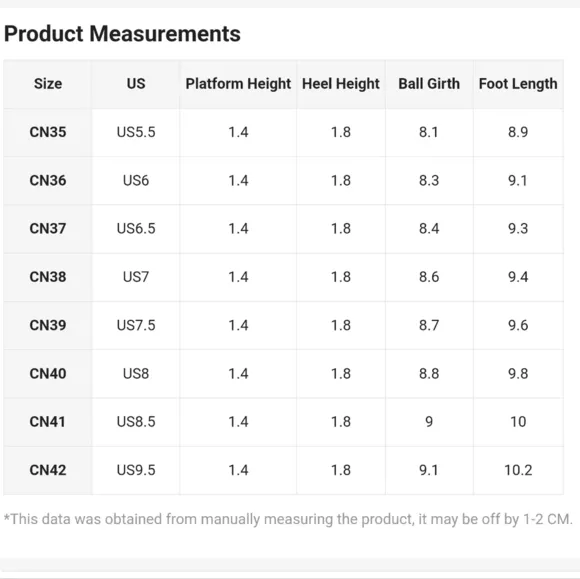Click the Product Measurements heading

click(122, 34)
